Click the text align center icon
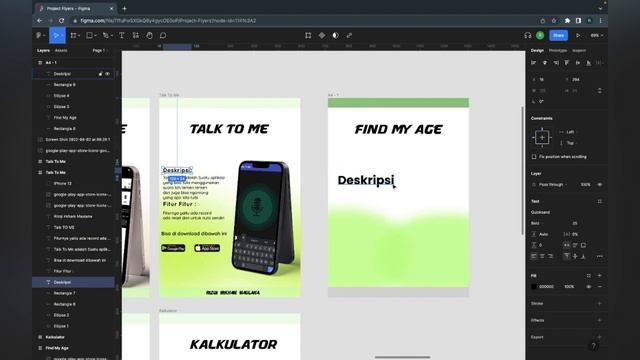Image resolution: width=640 pixels, height=360 pixels. pos(542,256)
